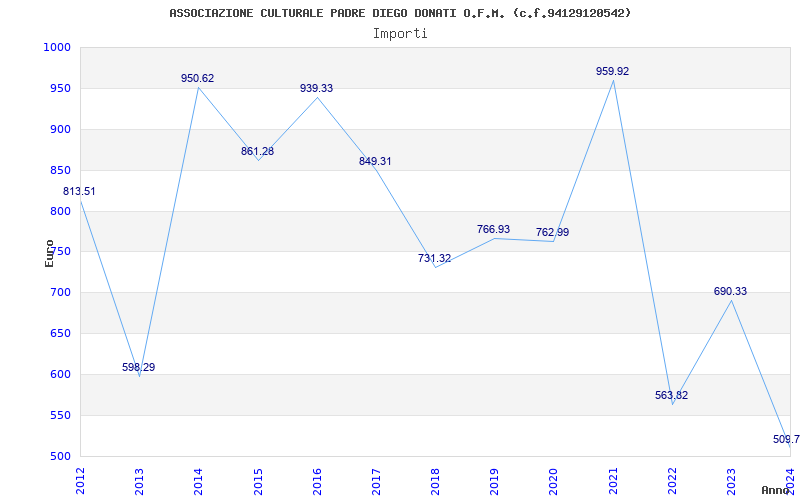Select the 959.92 data label
The image size is (800, 500).
coord(613,71)
